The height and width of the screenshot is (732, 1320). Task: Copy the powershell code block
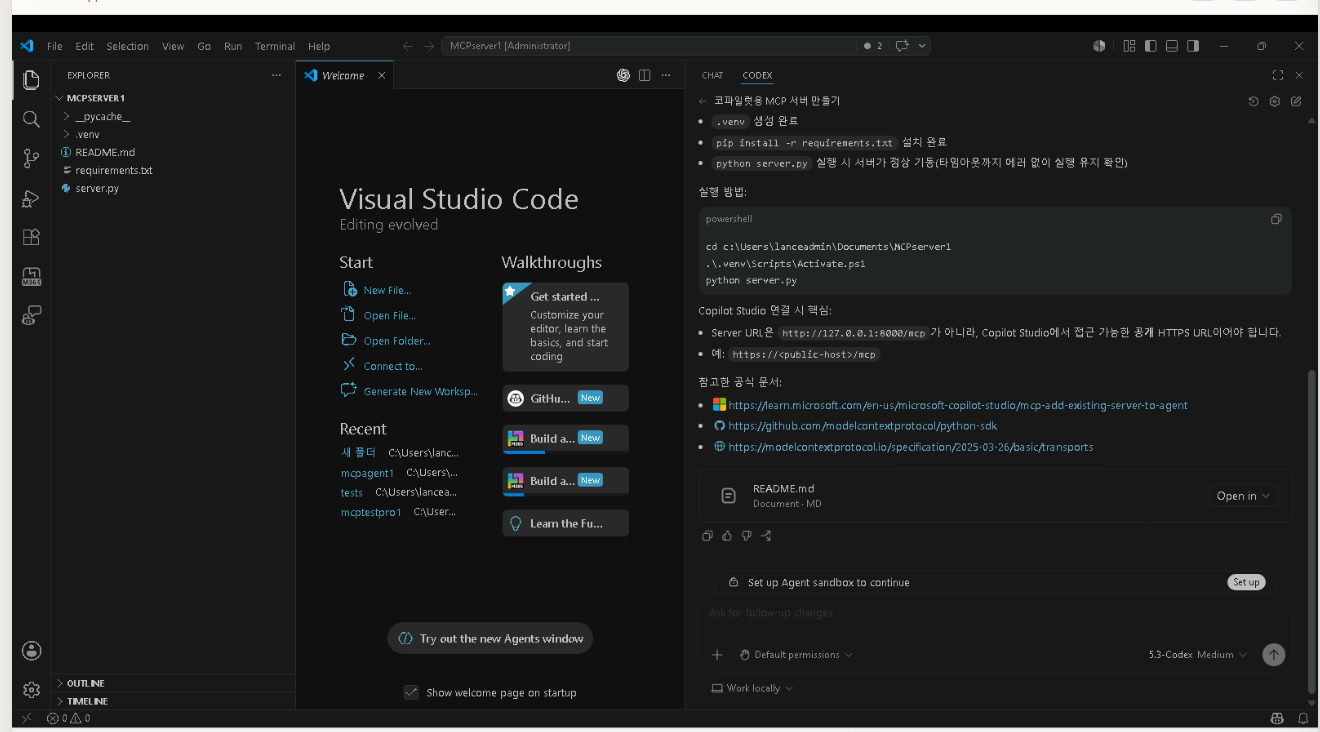click(x=1276, y=219)
